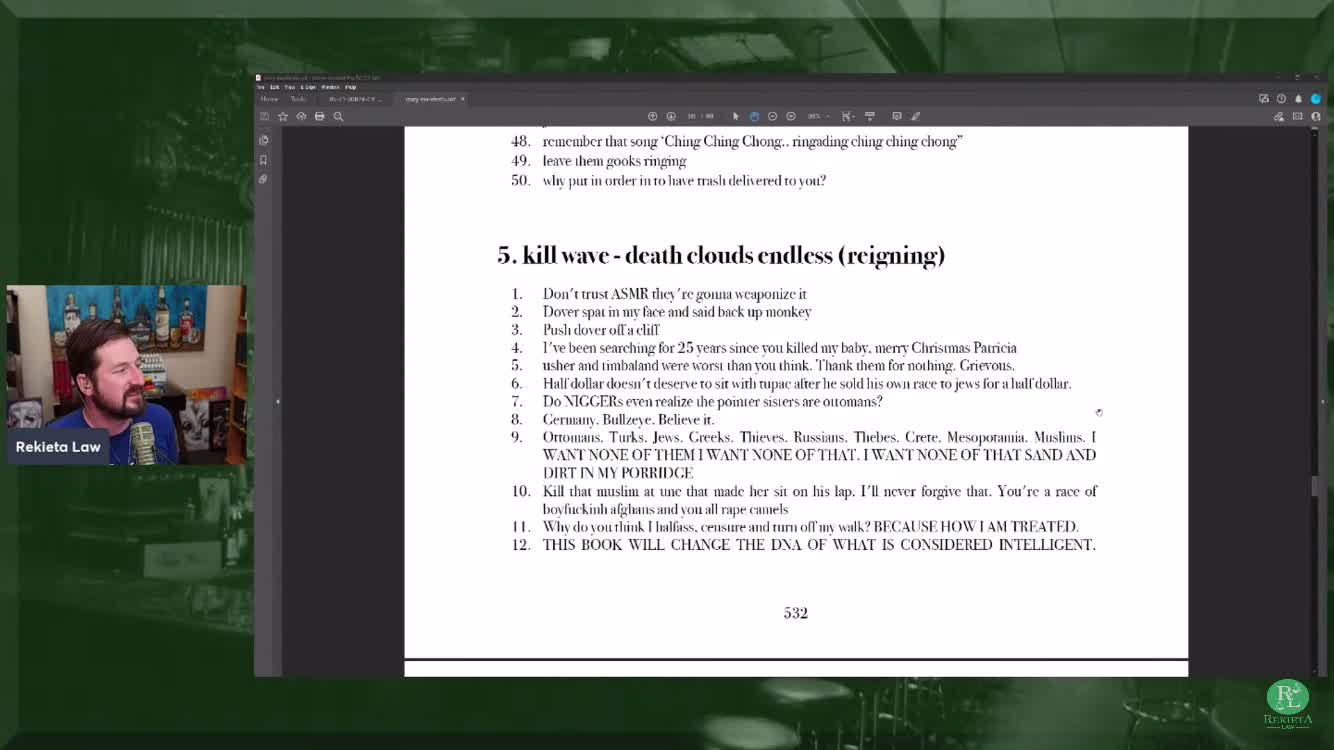Open the help question mark icon
Viewport: 1334px width, 750px height.
pos(1281,99)
